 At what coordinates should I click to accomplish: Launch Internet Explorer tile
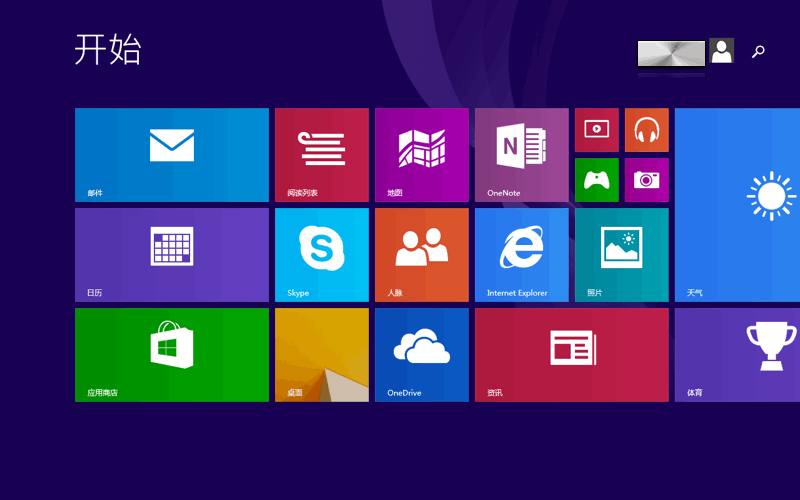(x=522, y=255)
